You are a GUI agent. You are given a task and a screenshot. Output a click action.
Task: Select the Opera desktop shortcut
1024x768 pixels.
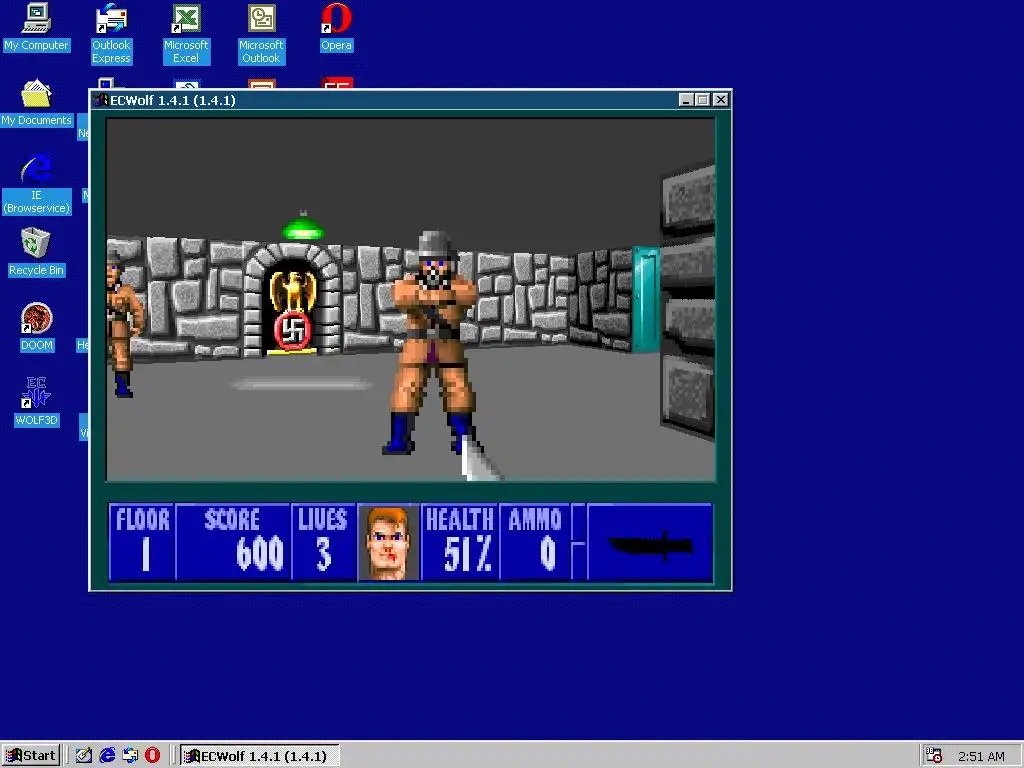[x=336, y=27]
